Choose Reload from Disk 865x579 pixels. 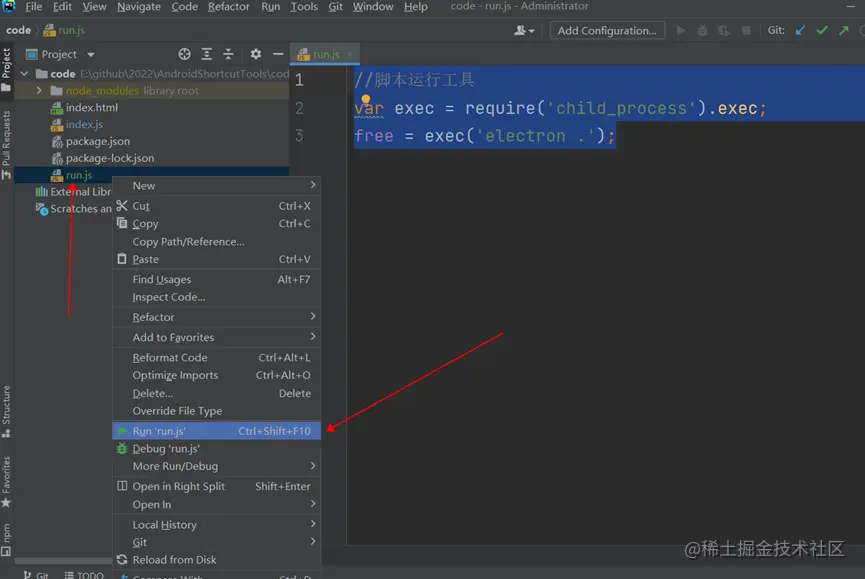[216, 560]
